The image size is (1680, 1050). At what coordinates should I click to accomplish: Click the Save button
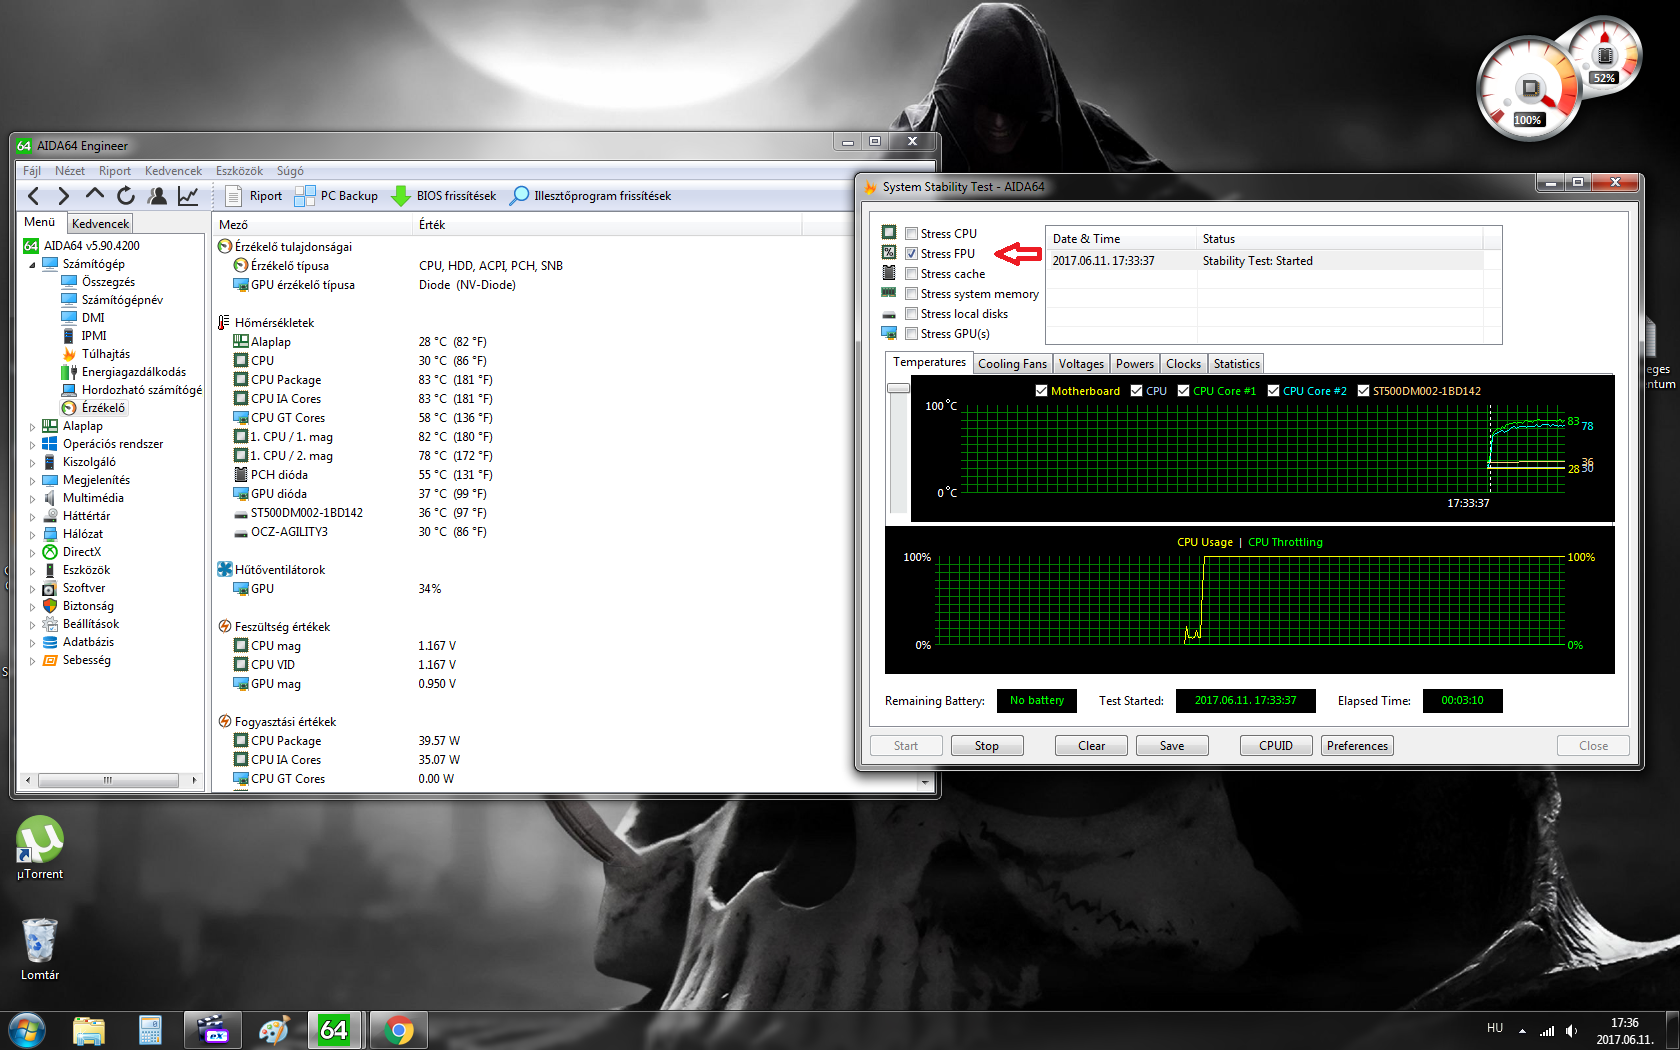1172,746
